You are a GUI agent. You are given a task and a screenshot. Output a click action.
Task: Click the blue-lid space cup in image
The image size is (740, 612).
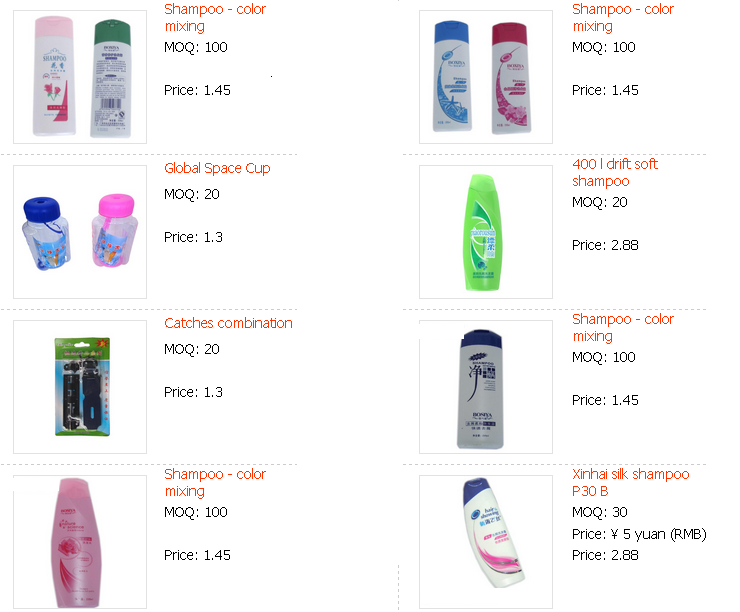click(46, 233)
